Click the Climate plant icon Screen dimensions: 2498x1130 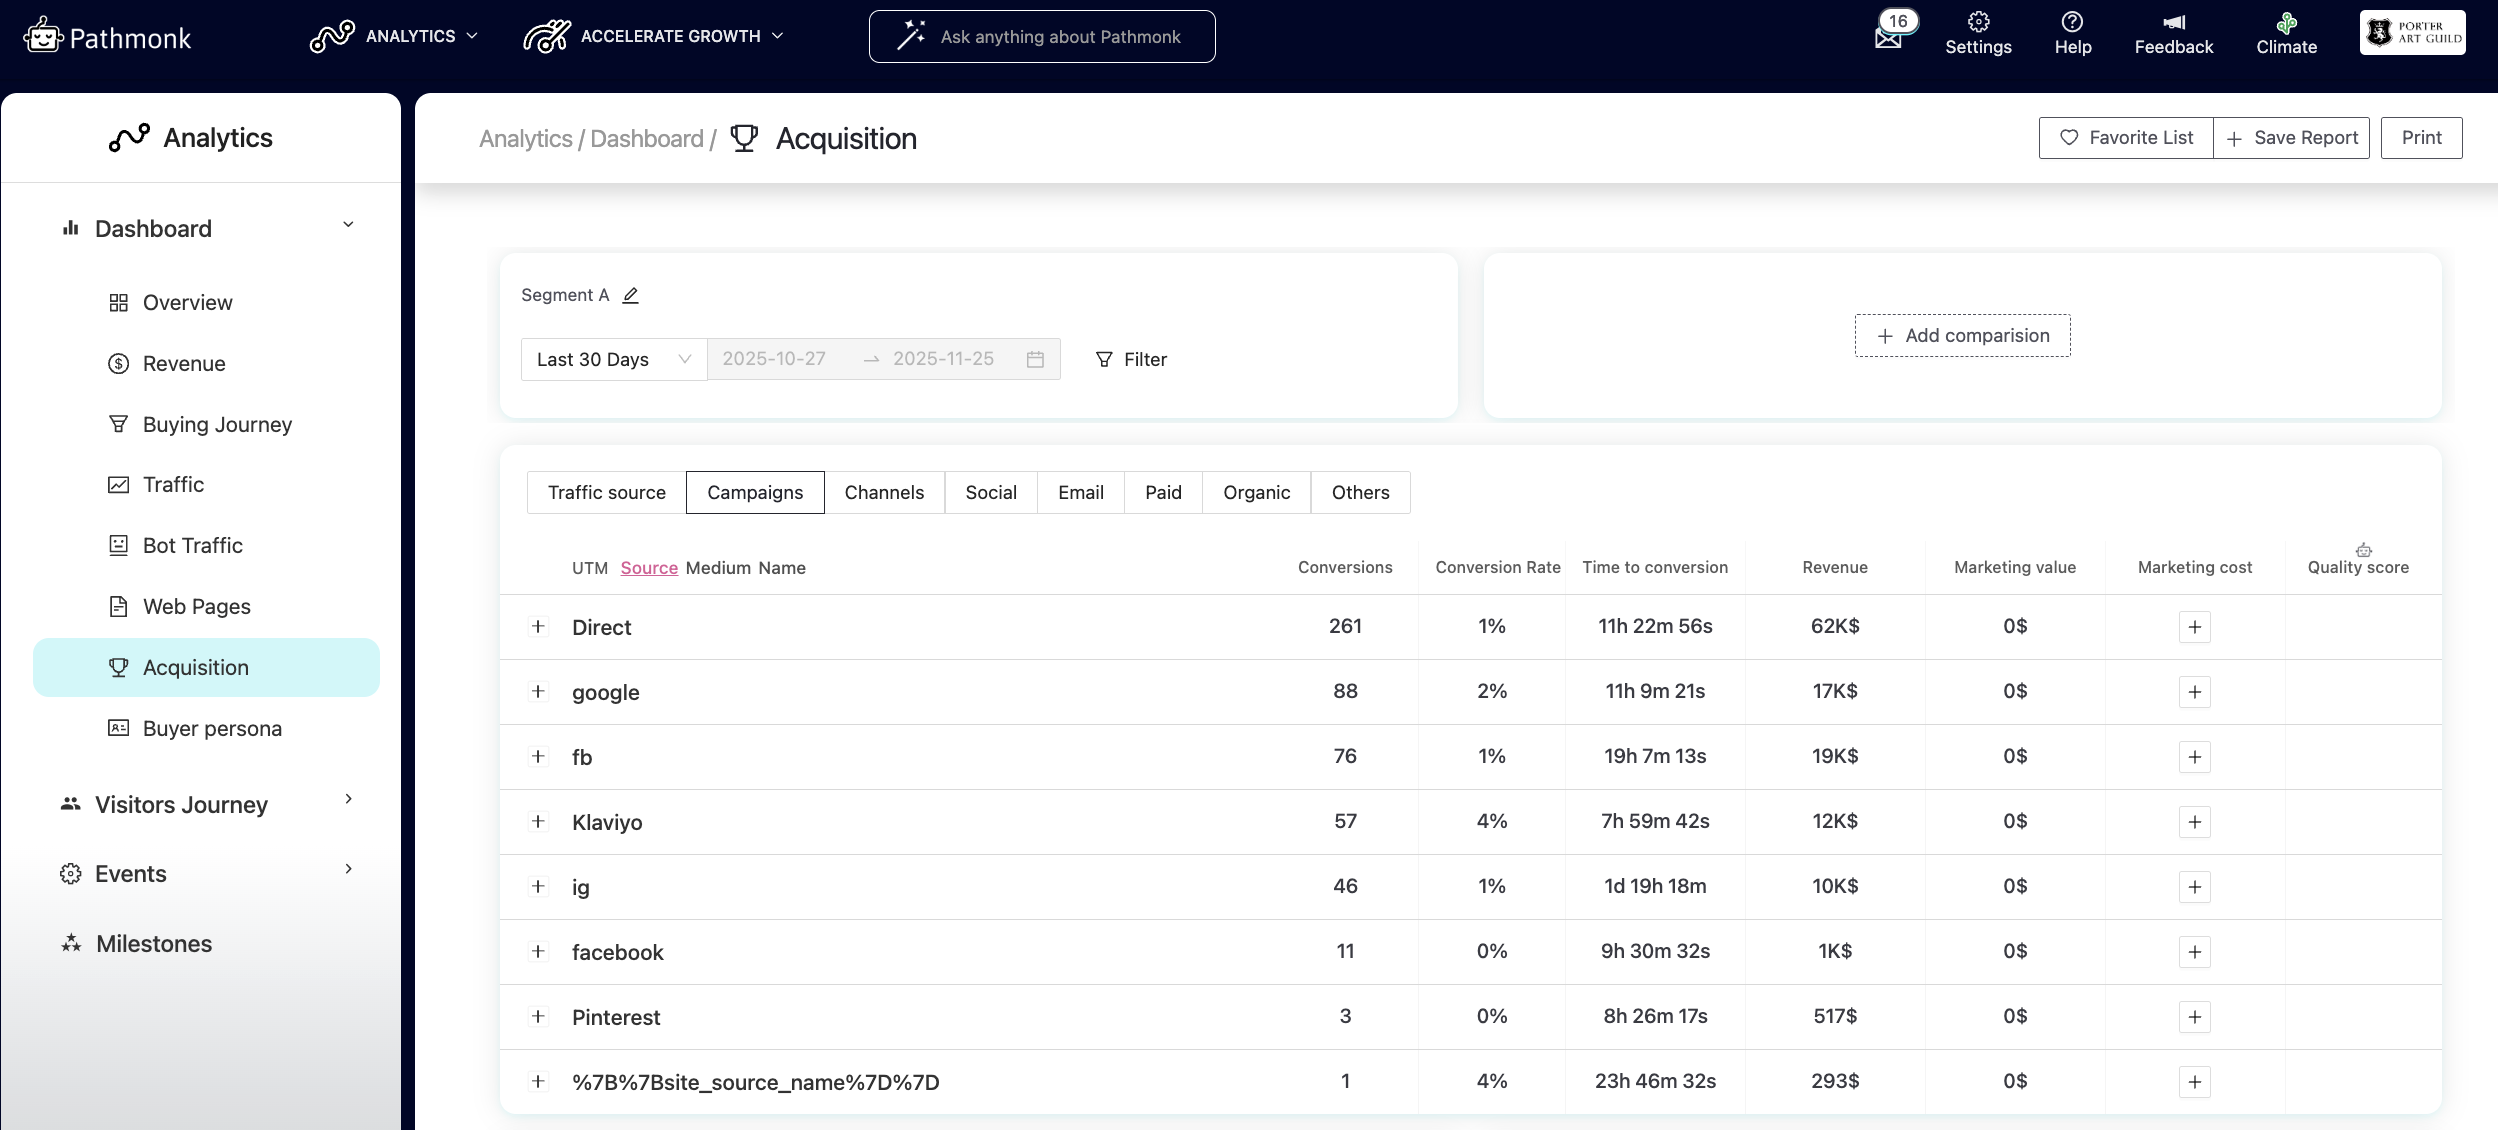pos(2286,23)
